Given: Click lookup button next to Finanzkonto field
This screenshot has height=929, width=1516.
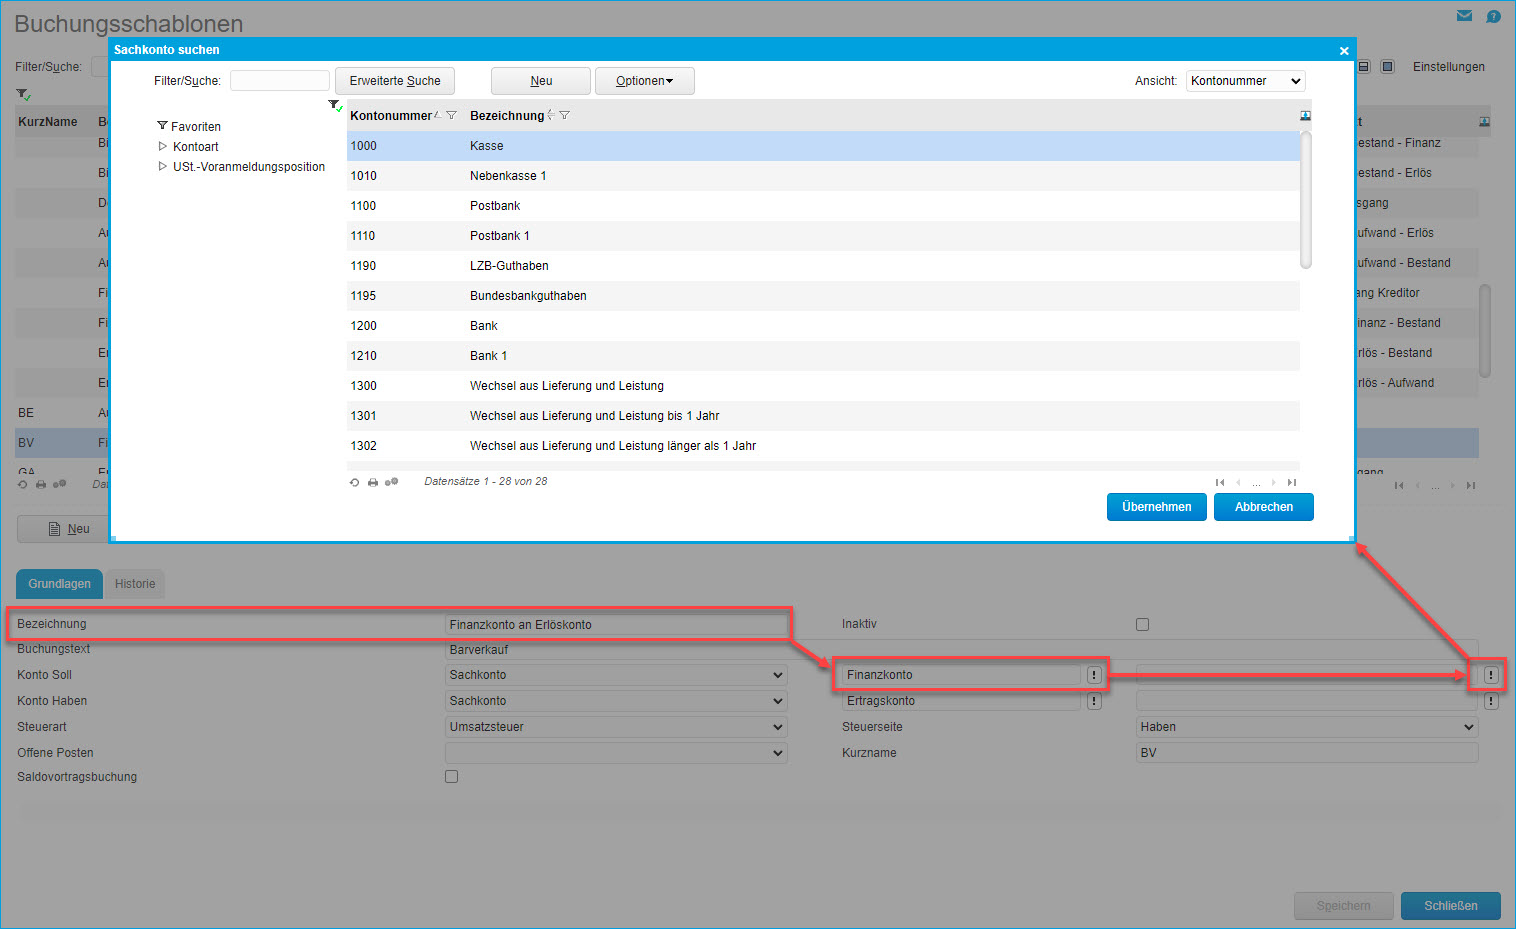Looking at the screenshot, I should (1094, 675).
